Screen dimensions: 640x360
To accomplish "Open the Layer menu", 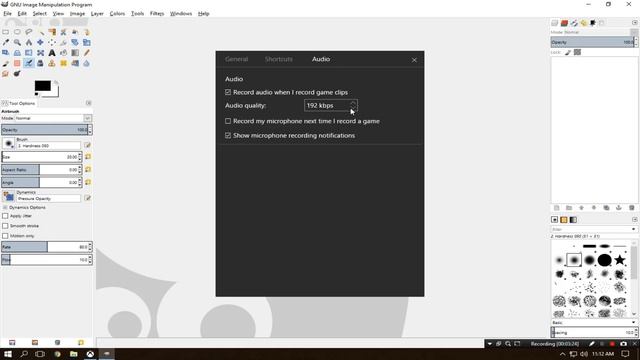I will (x=97, y=13).
